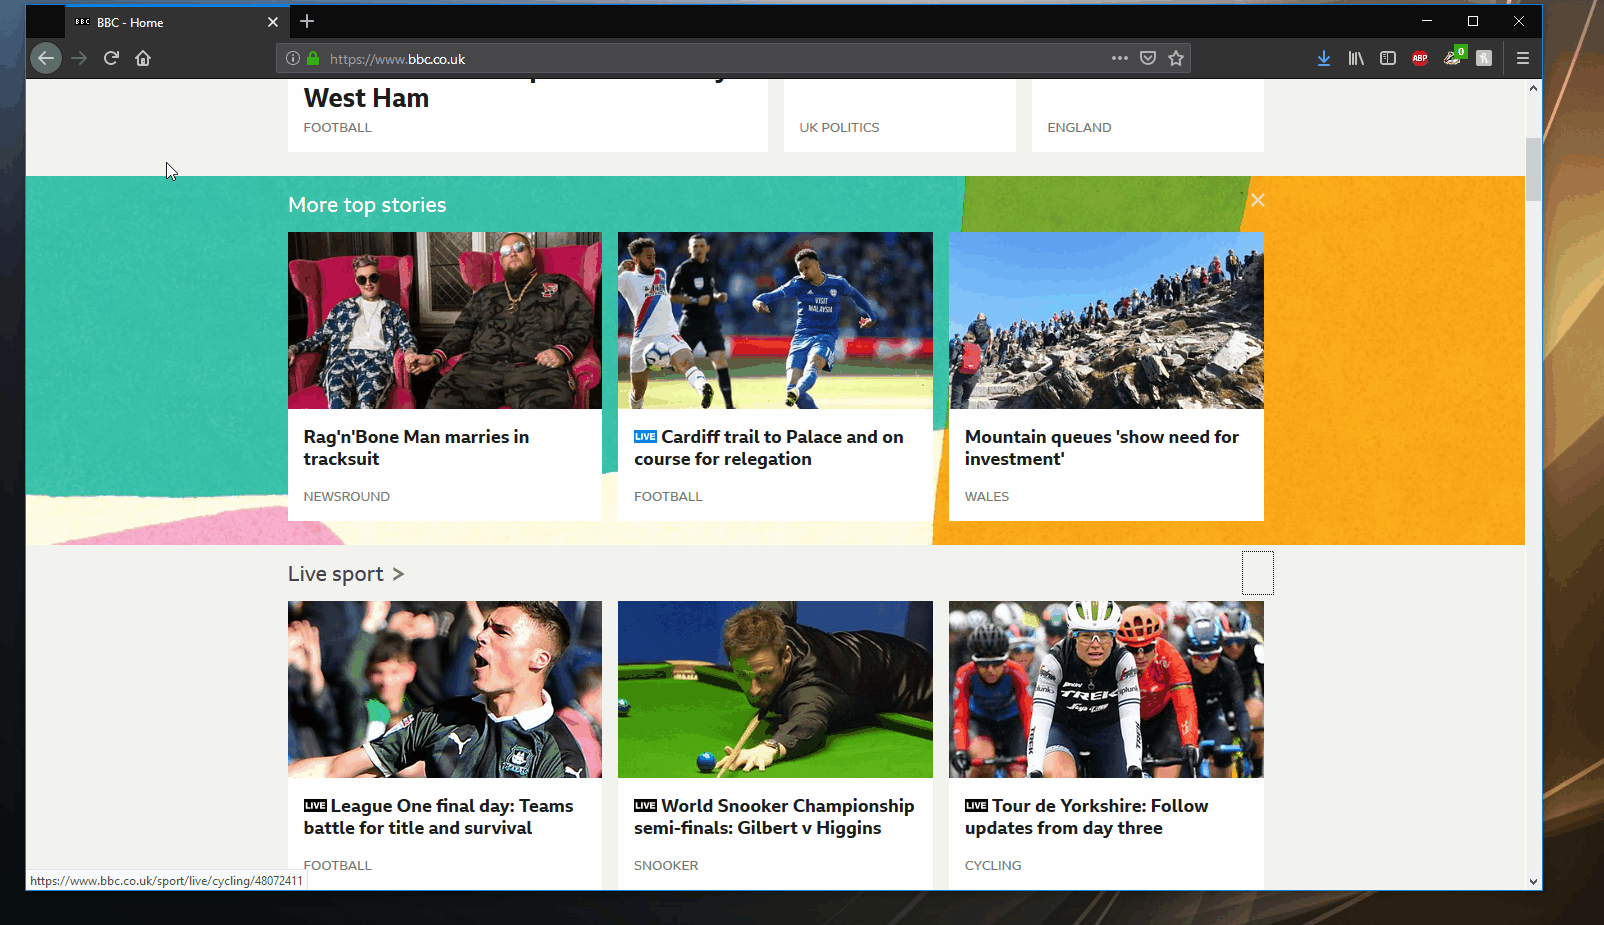Reload the BBC page
Image resolution: width=1604 pixels, height=925 pixels.
coord(111,58)
